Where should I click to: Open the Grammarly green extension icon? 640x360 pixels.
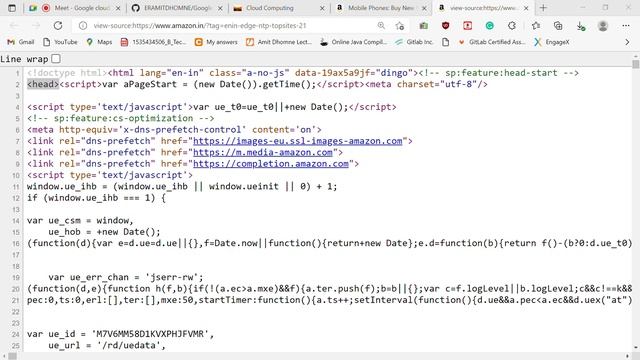[x=489, y=25]
